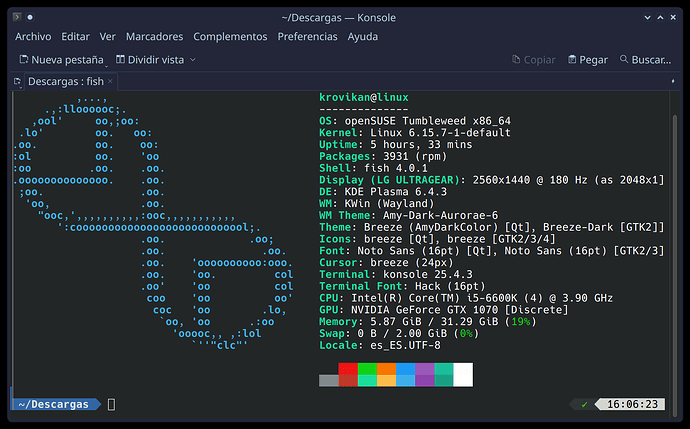Select the 'Descargas : fish' tab
690x429 pixels.
click(x=65, y=82)
